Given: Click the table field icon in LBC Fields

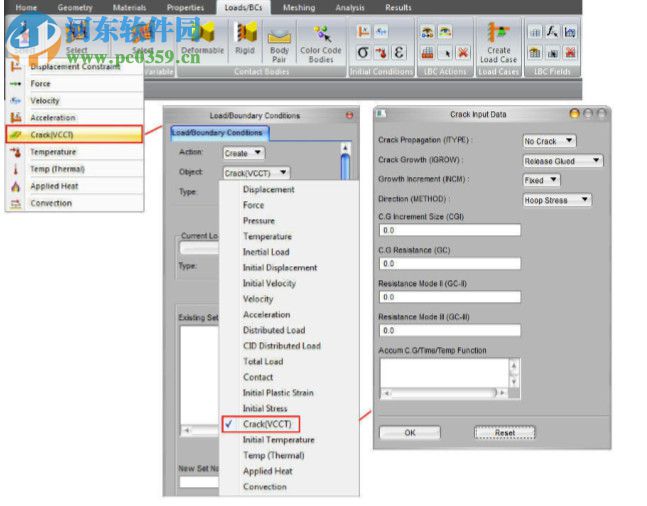Looking at the screenshot, I should pos(535,32).
